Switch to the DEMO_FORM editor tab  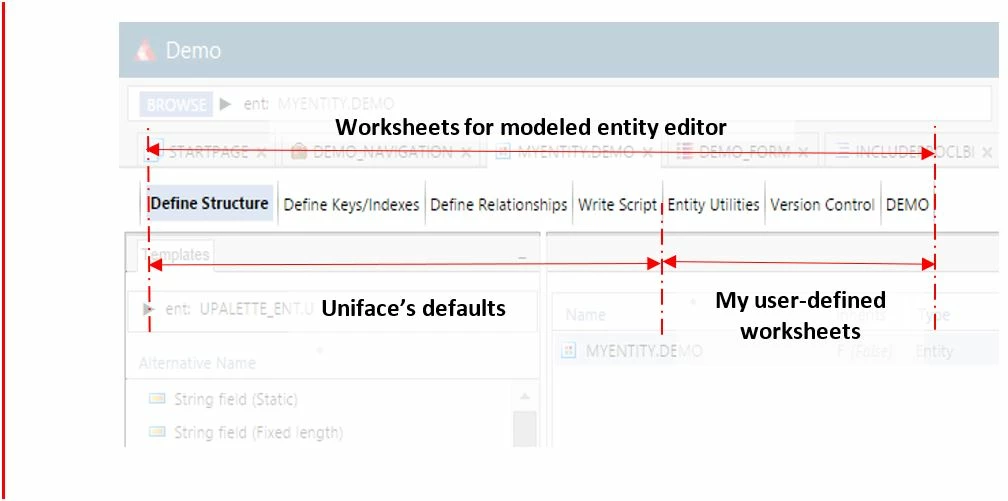pos(744,152)
